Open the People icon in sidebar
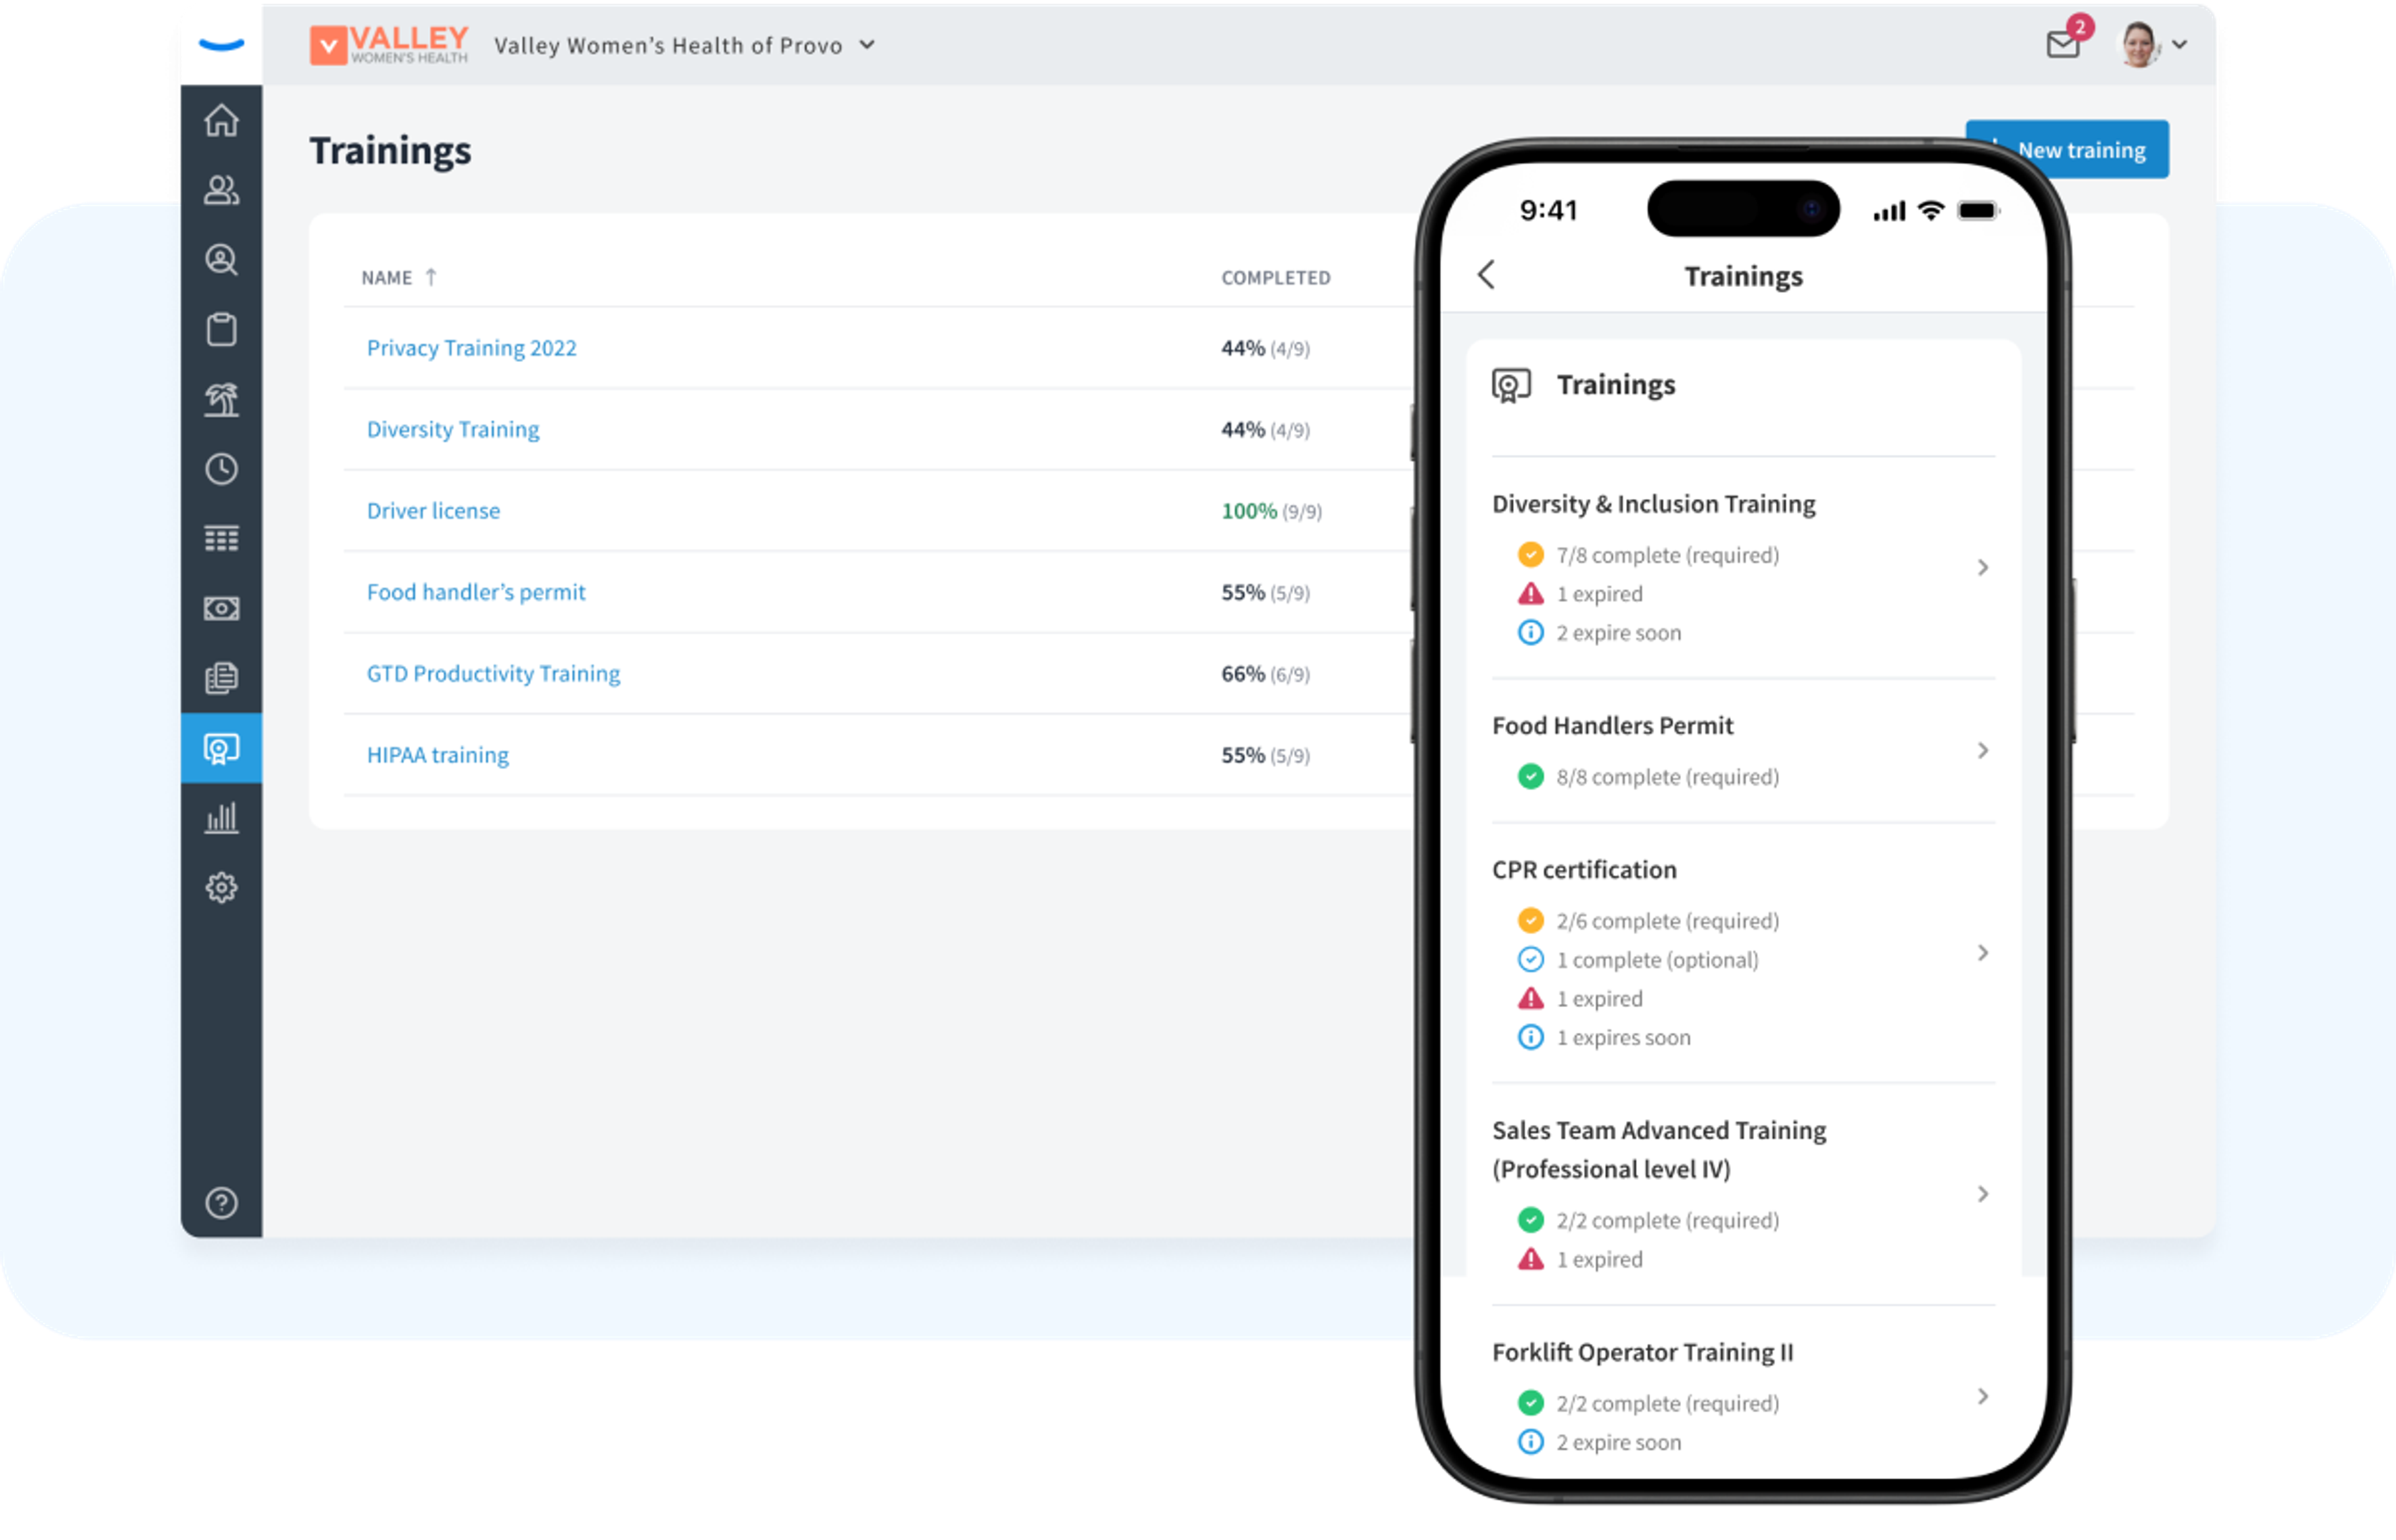The height and width of the screenshot is (1540, 2396). 221,190
